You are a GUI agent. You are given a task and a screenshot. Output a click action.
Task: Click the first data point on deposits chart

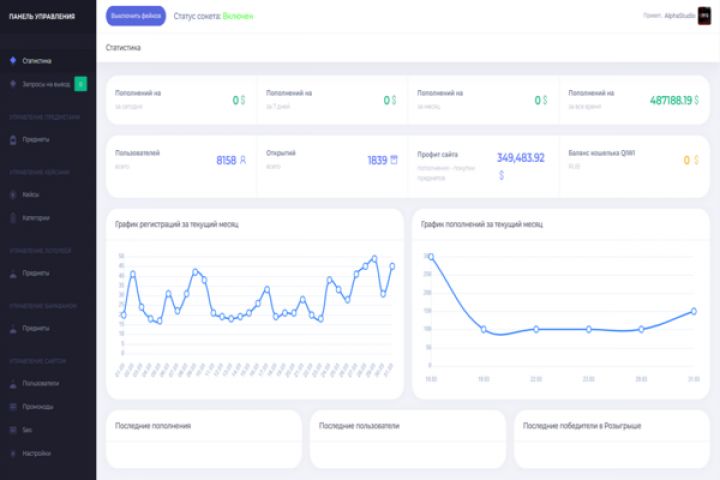[431, 257]
